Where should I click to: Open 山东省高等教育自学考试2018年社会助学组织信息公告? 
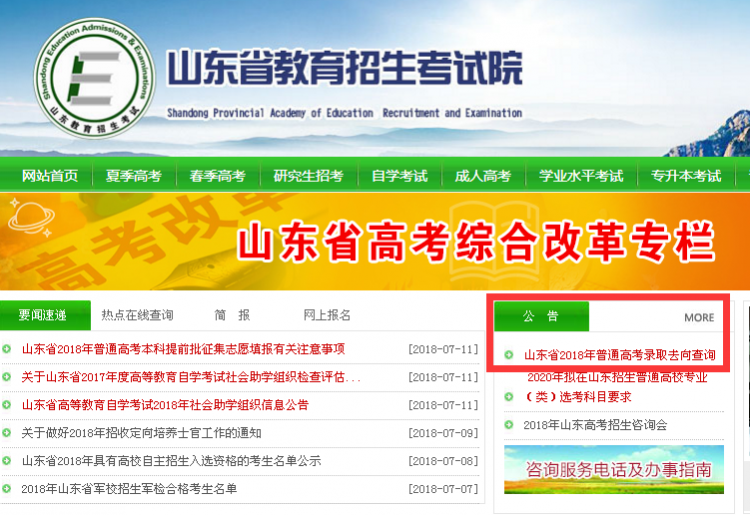165,405
